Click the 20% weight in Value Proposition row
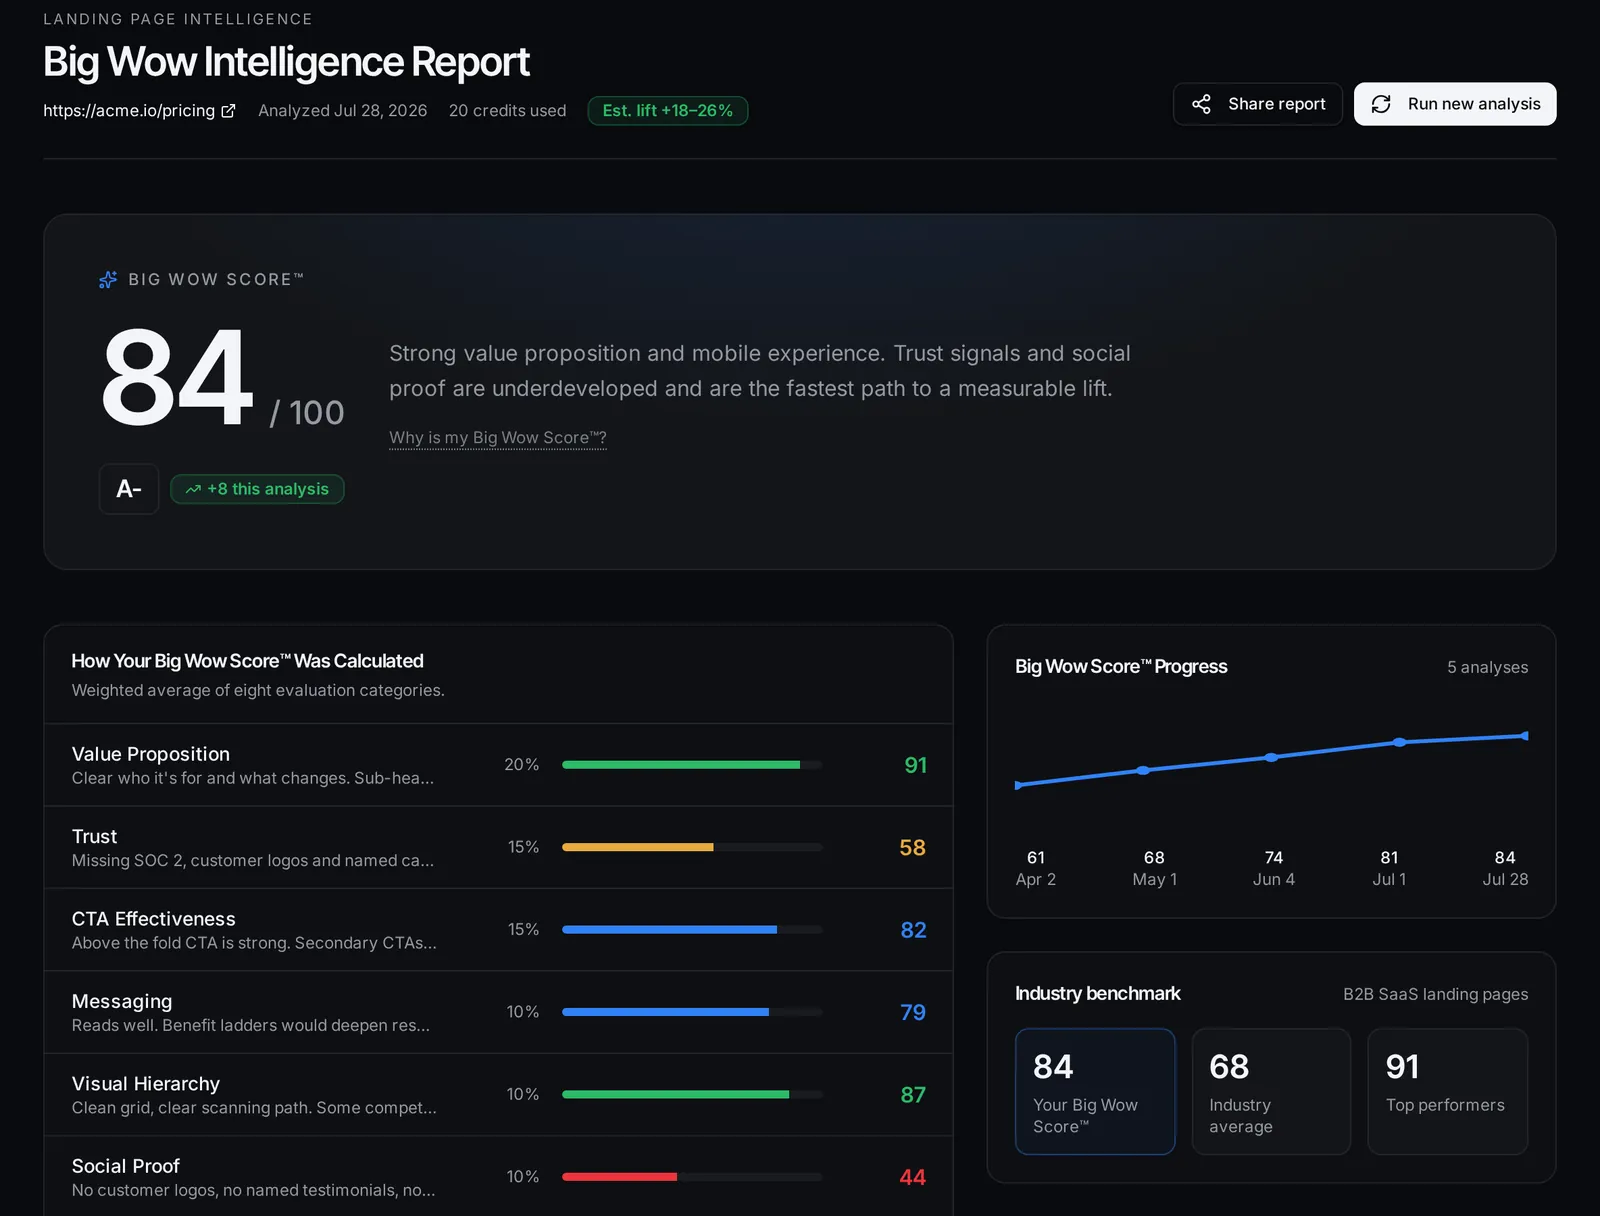The height and width of the screenshot is (1216, 1600). 521,764
